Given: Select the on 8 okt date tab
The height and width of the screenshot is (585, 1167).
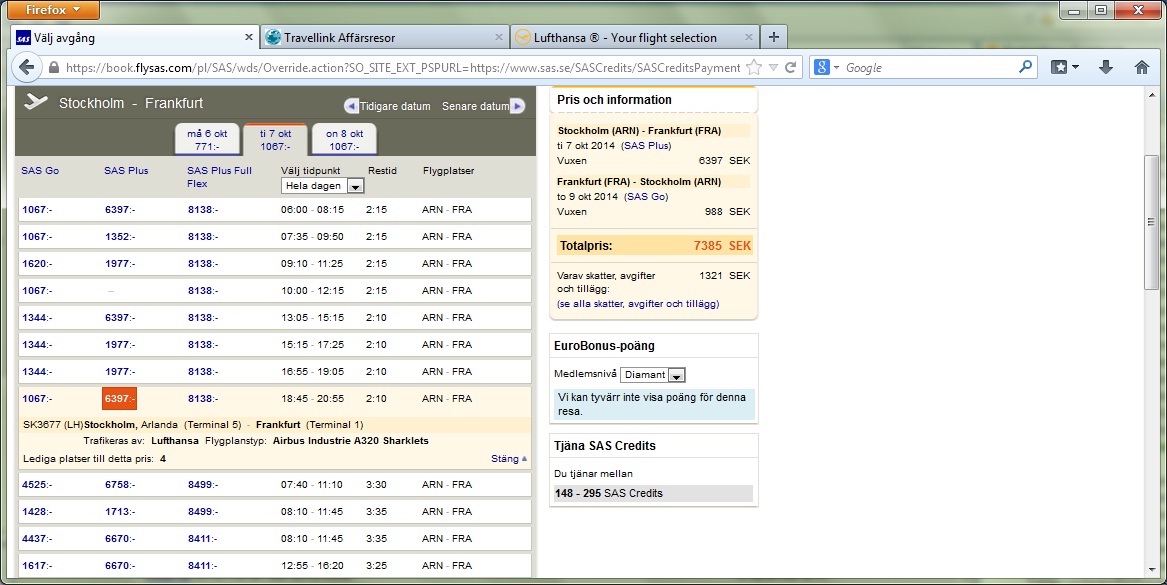Looking at the screenshot, I should (x=345, y=140).
